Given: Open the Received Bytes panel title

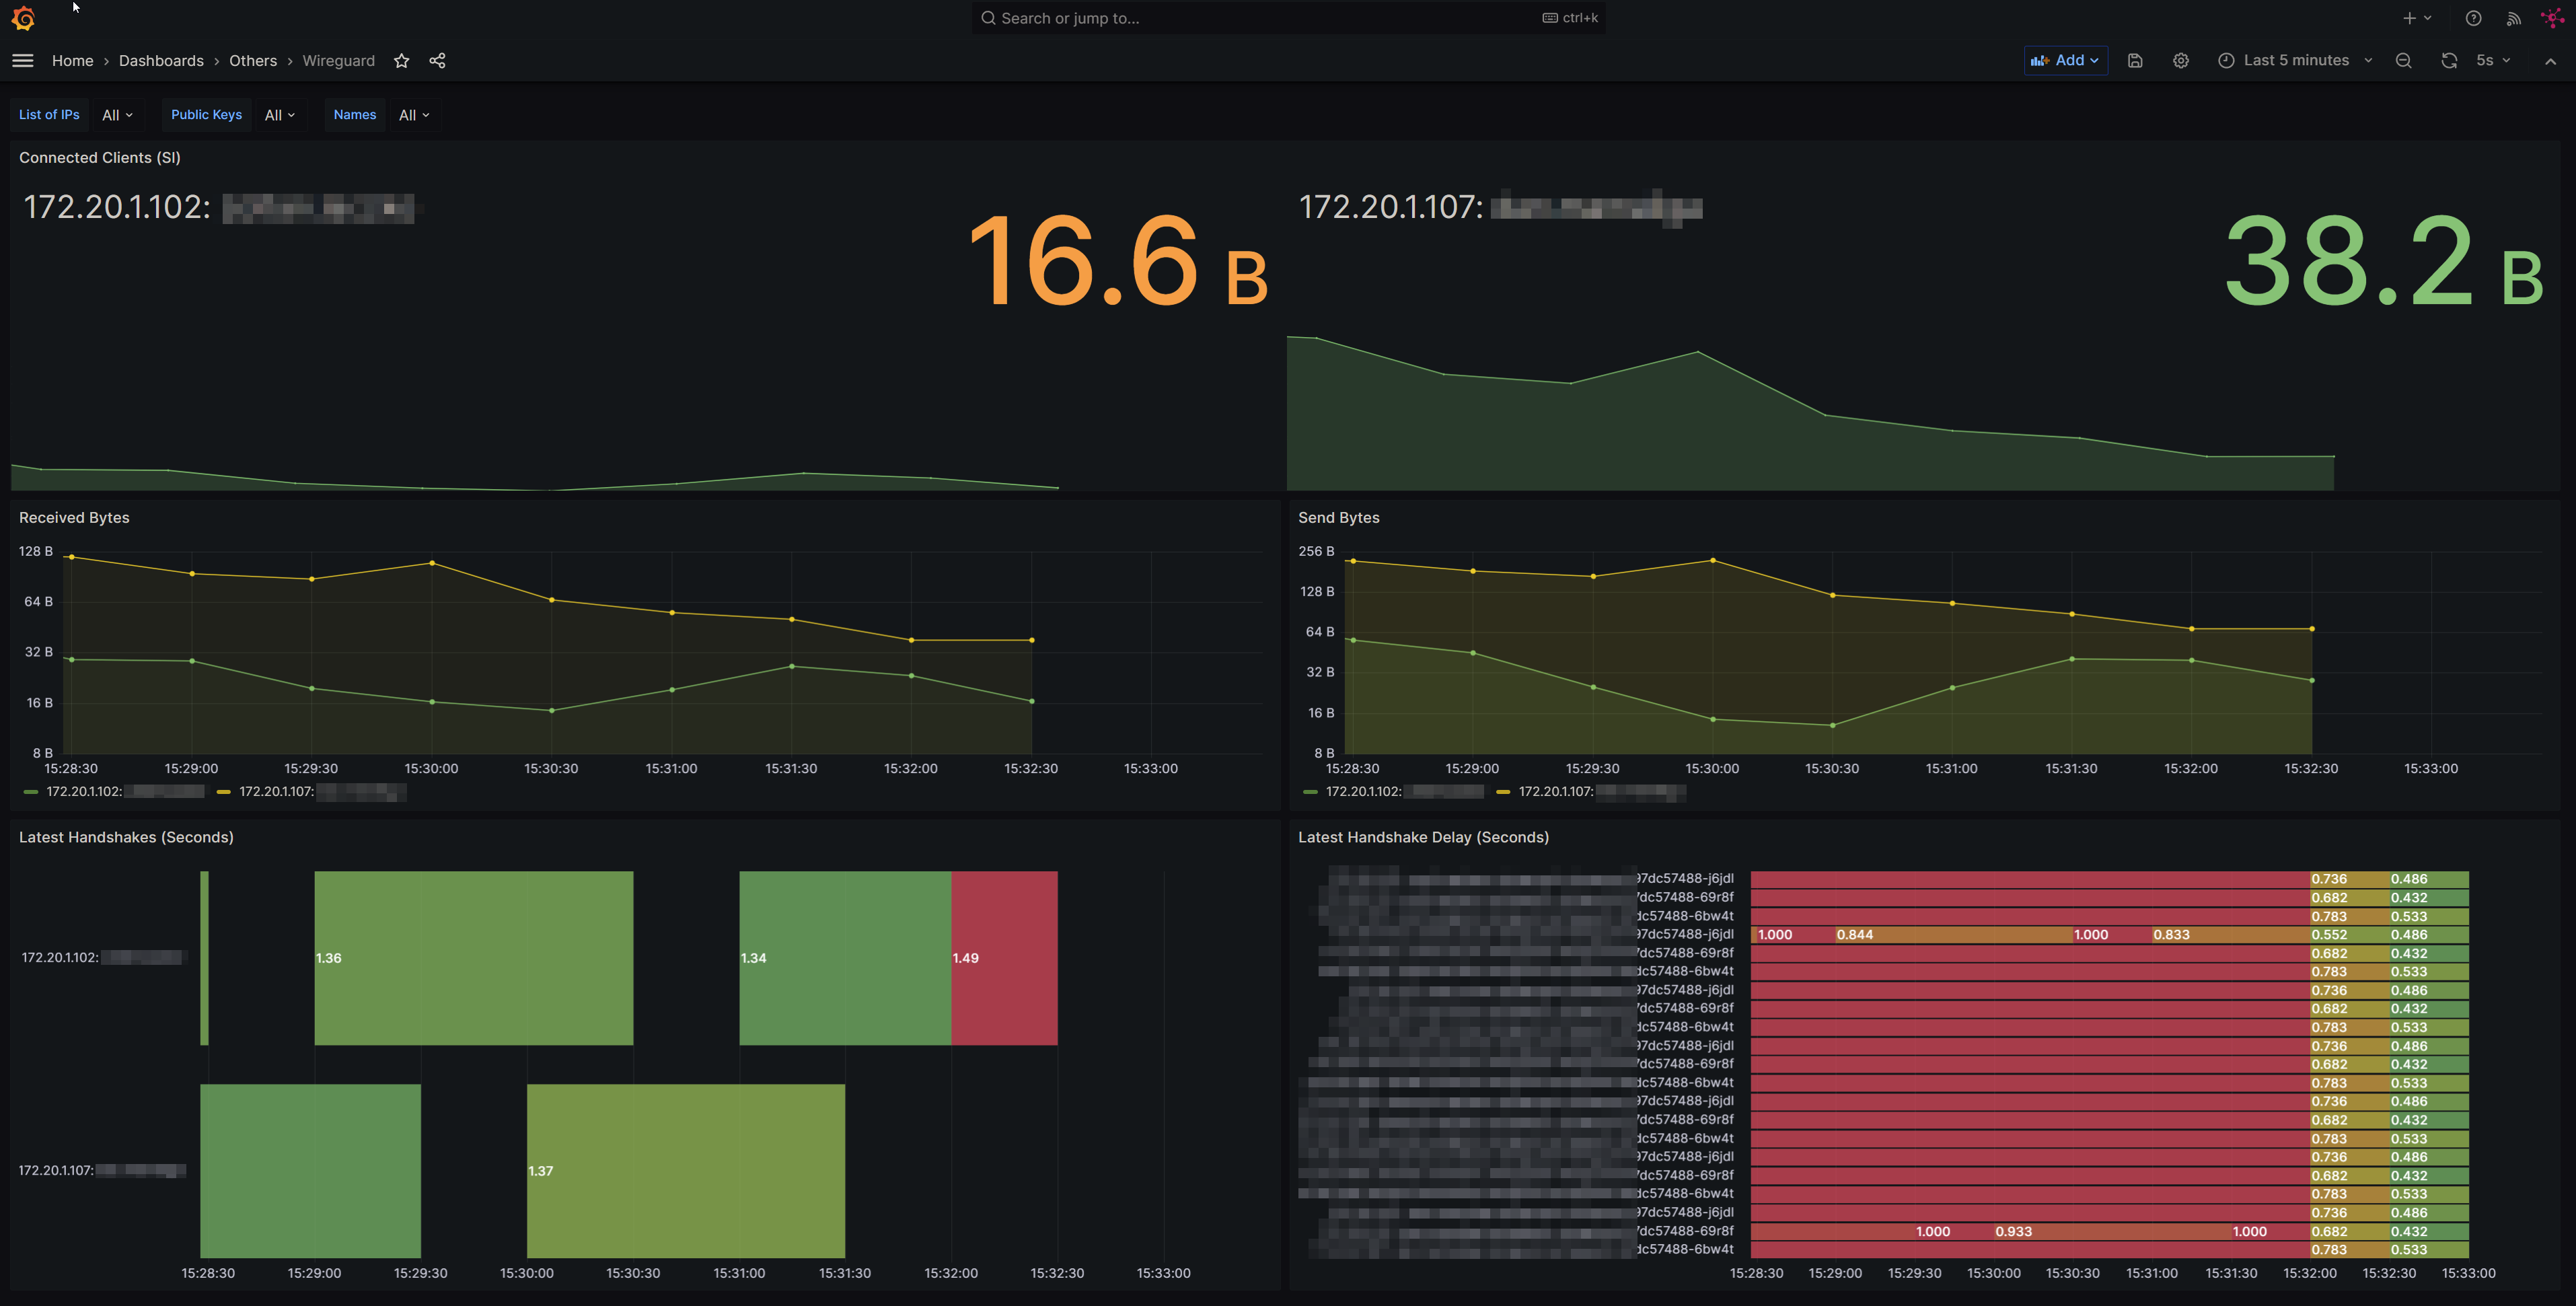Looking at the screenshot, I should [74, 518].
